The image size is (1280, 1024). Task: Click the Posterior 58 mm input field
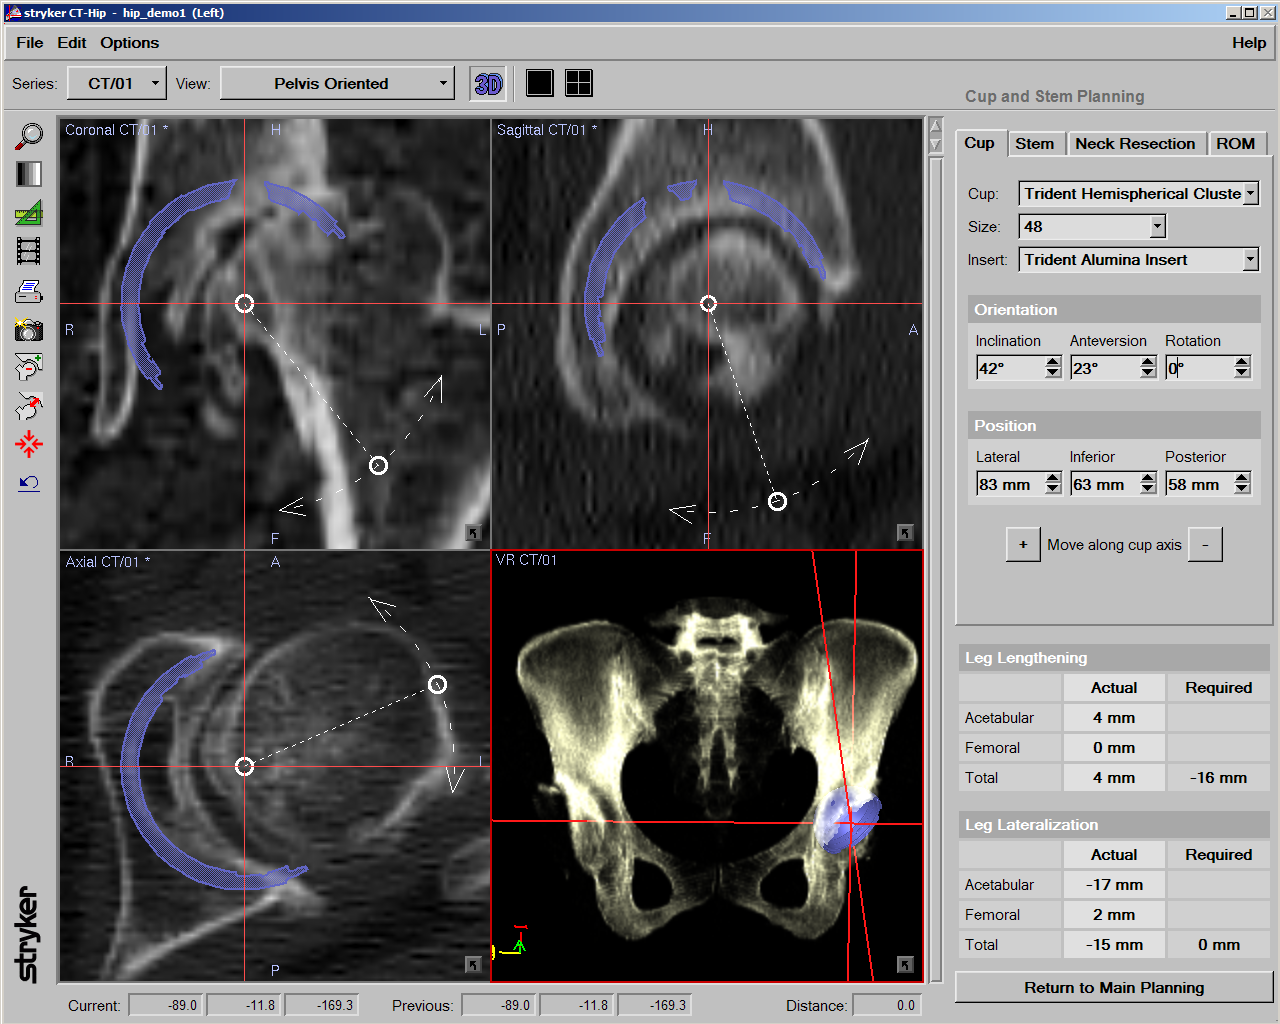point(1200,484)
